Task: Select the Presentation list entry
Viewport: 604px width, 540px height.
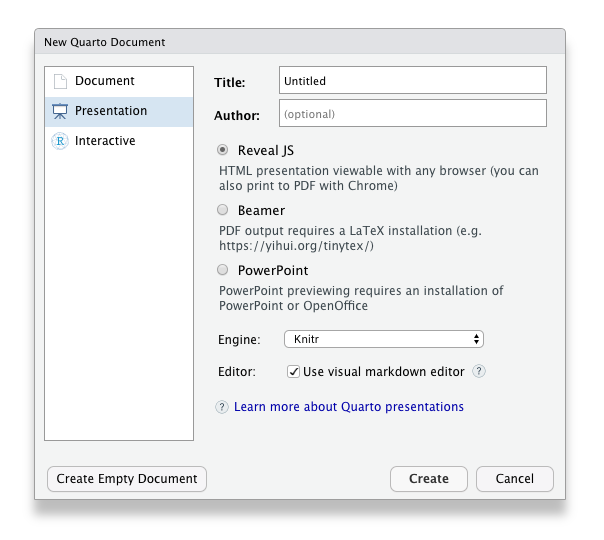Action: (x=119, y=111)
